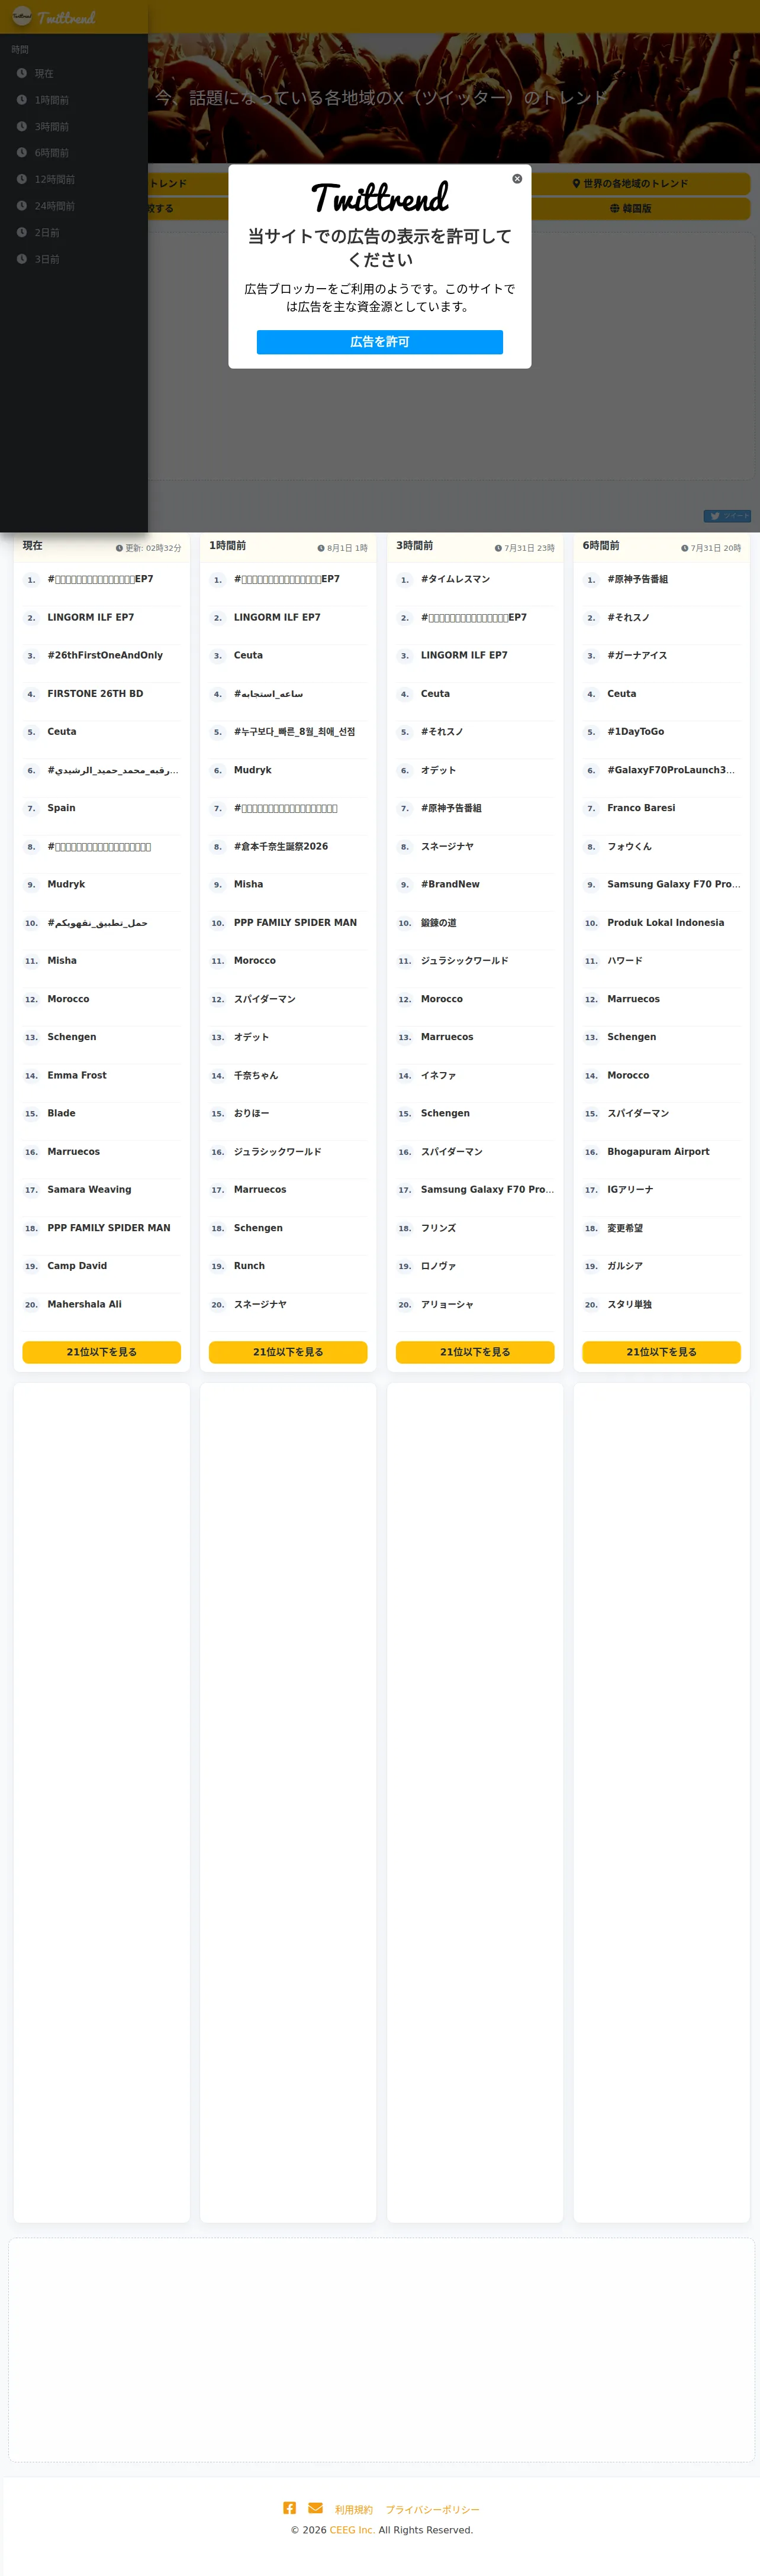Close the ad-blocker modal with the X icon
This screenshot has width=760, height=2576.
[517, 179]
